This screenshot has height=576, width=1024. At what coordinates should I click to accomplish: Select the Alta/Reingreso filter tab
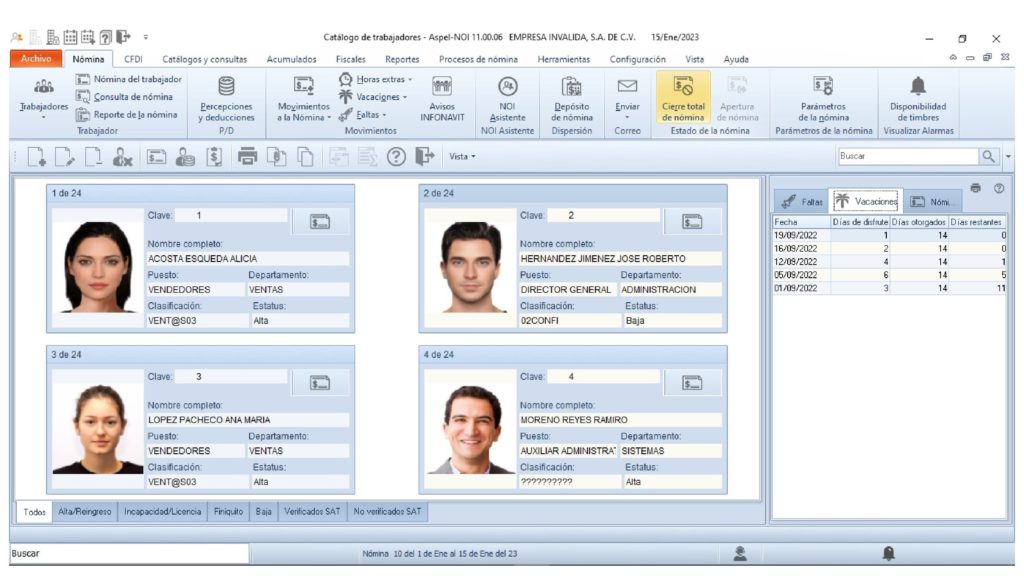tap(83, 511)
